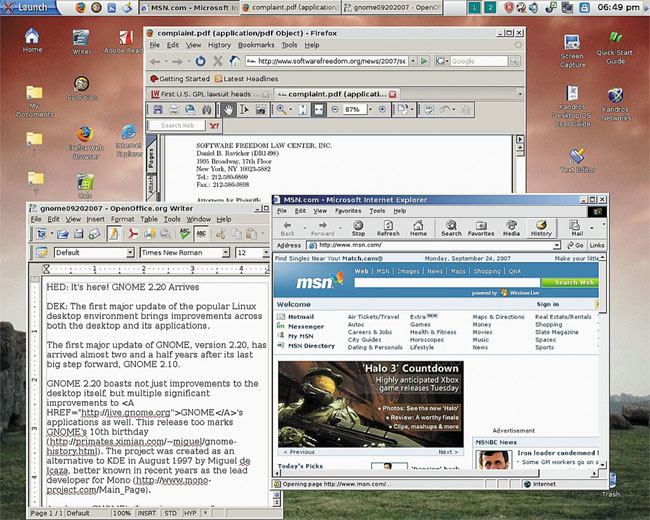Click Refresh in Internet Explorer toolbar
Screen dimensions: 650x520
pos(388,228)
